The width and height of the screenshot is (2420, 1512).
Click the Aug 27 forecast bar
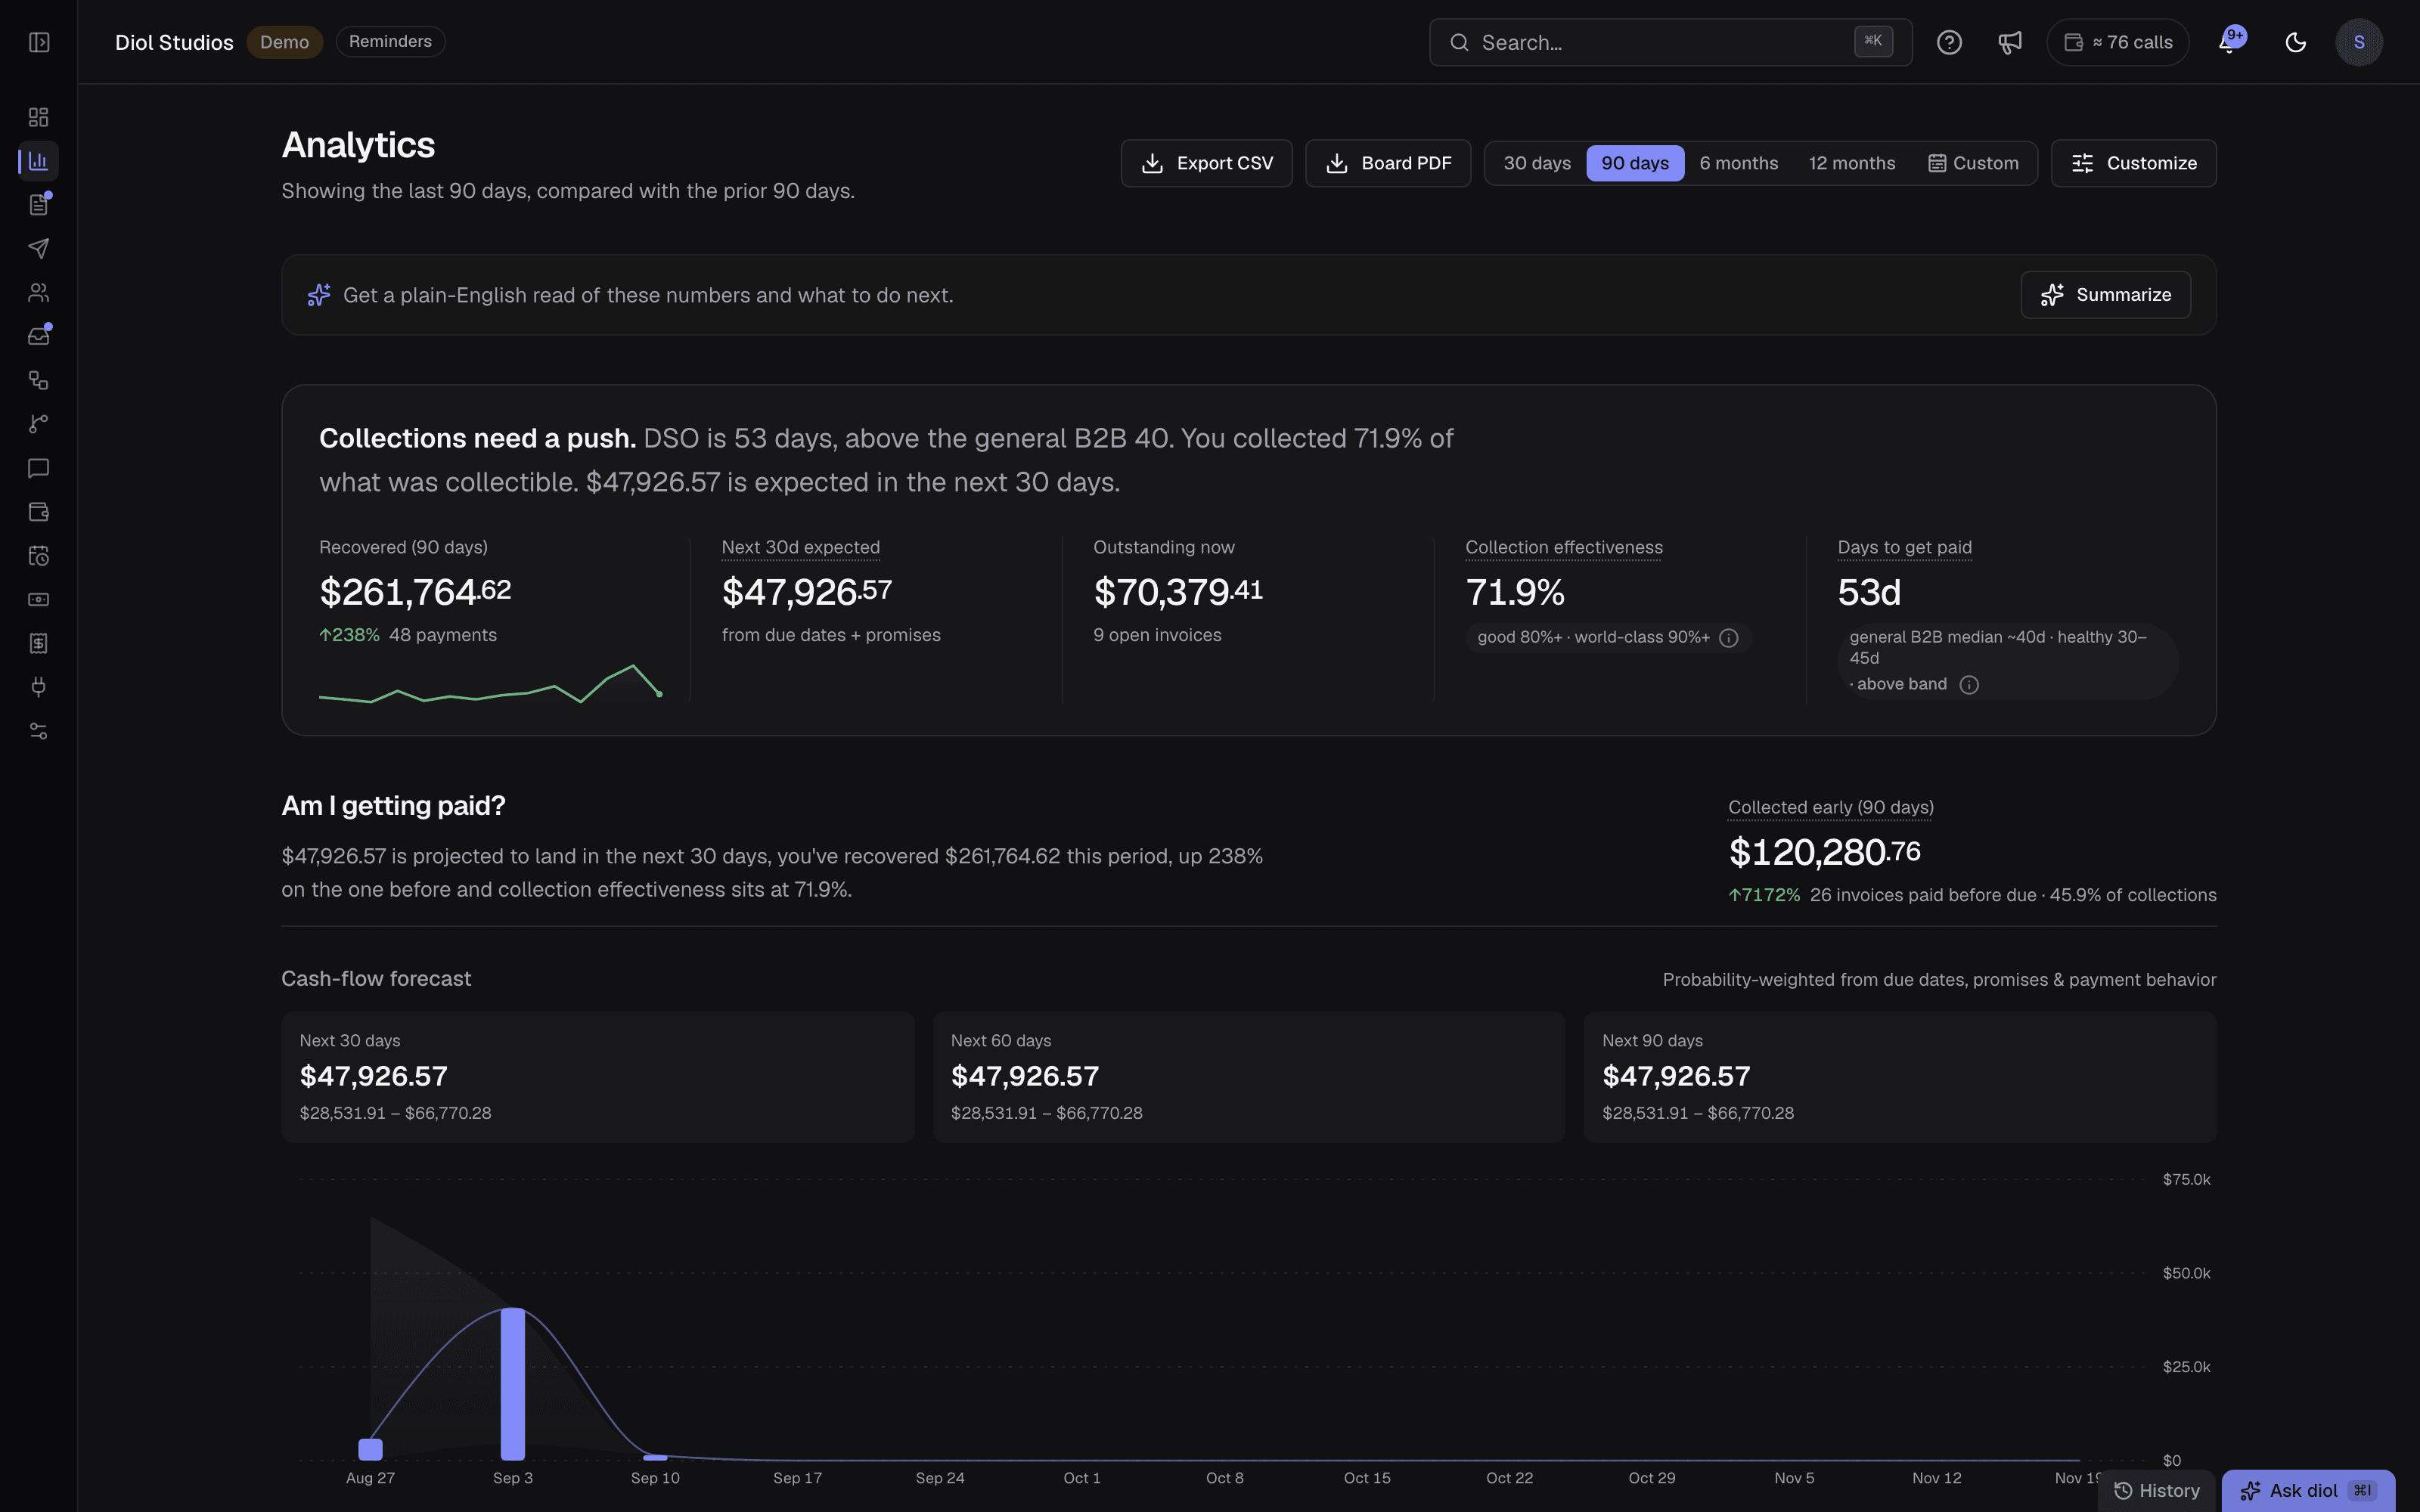[x=371, y=1449]
